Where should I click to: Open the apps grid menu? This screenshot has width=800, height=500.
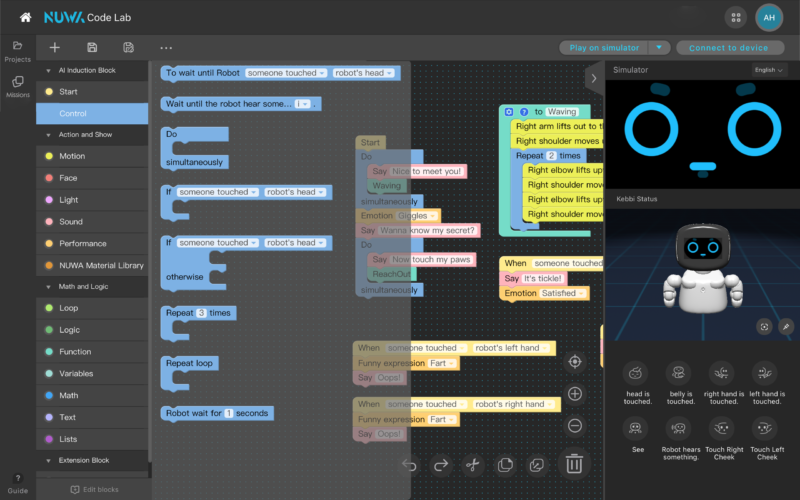(x=736, y=17)
